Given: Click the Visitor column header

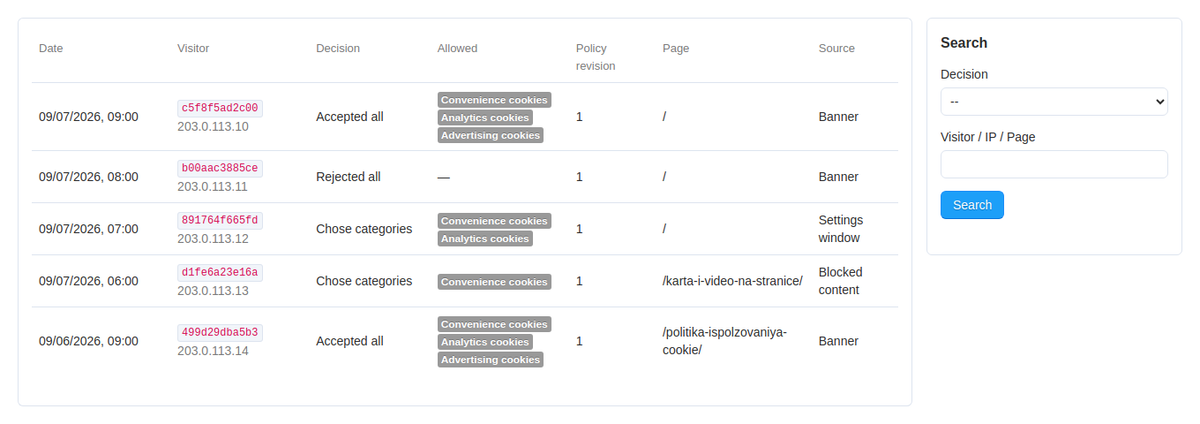Looking at the screenshot, I should 193,48.
